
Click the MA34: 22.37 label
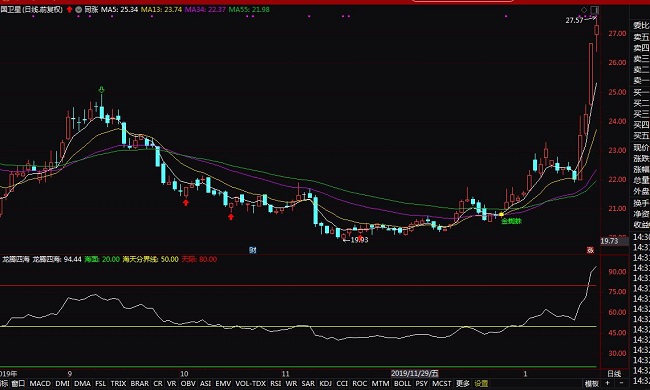coord(205,9)
